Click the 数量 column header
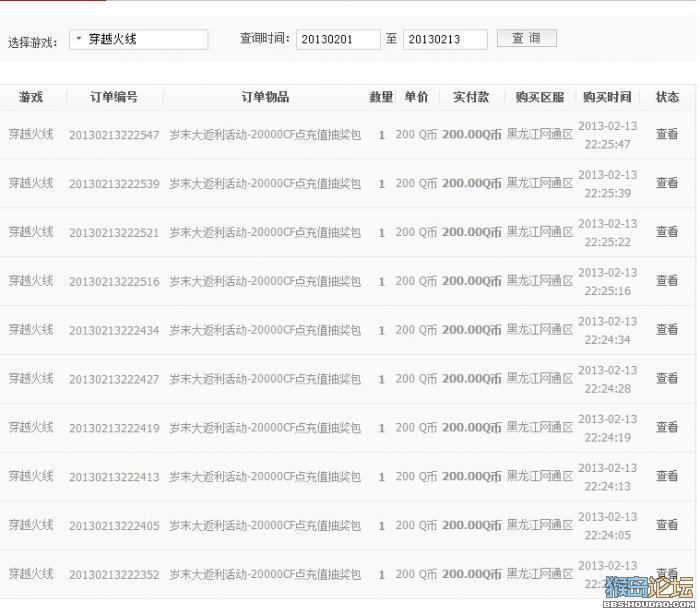The width and height of the screenshot is (700, 613). 381,97
